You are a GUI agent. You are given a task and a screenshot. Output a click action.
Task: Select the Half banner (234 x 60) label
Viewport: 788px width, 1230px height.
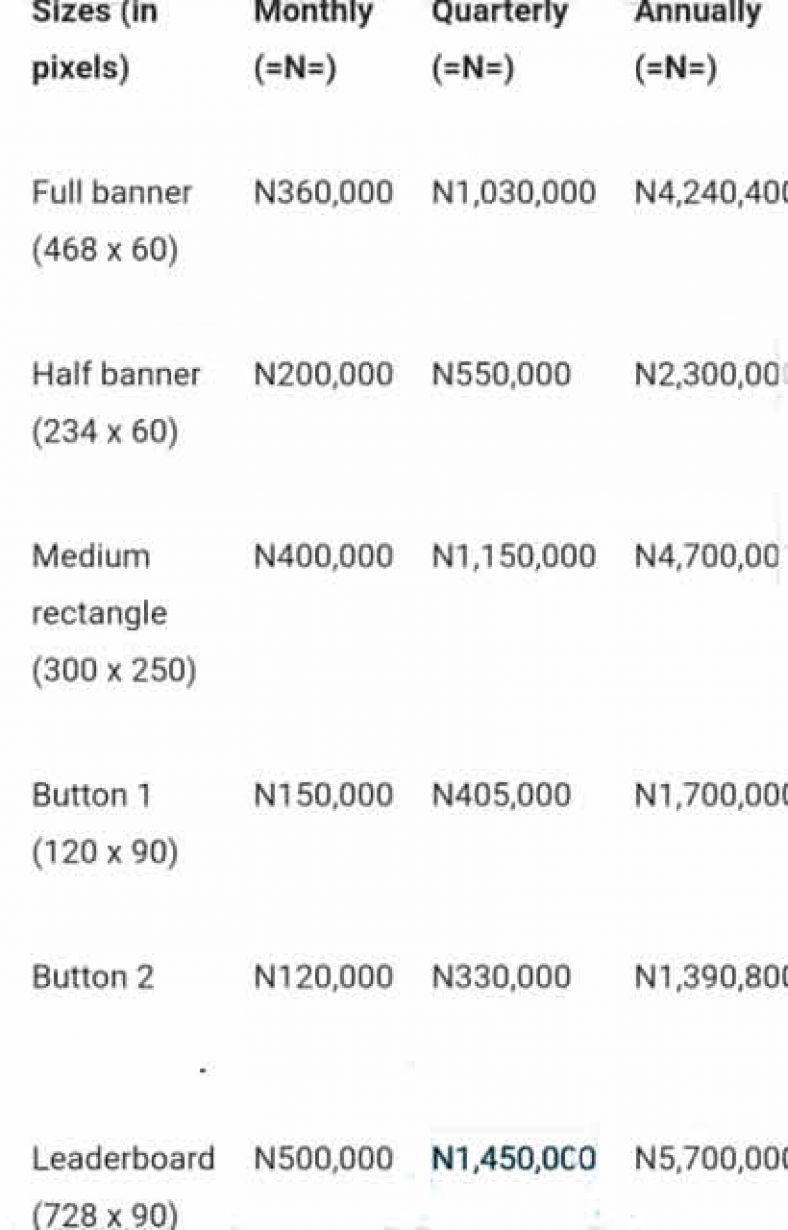(x=116, y=402)
